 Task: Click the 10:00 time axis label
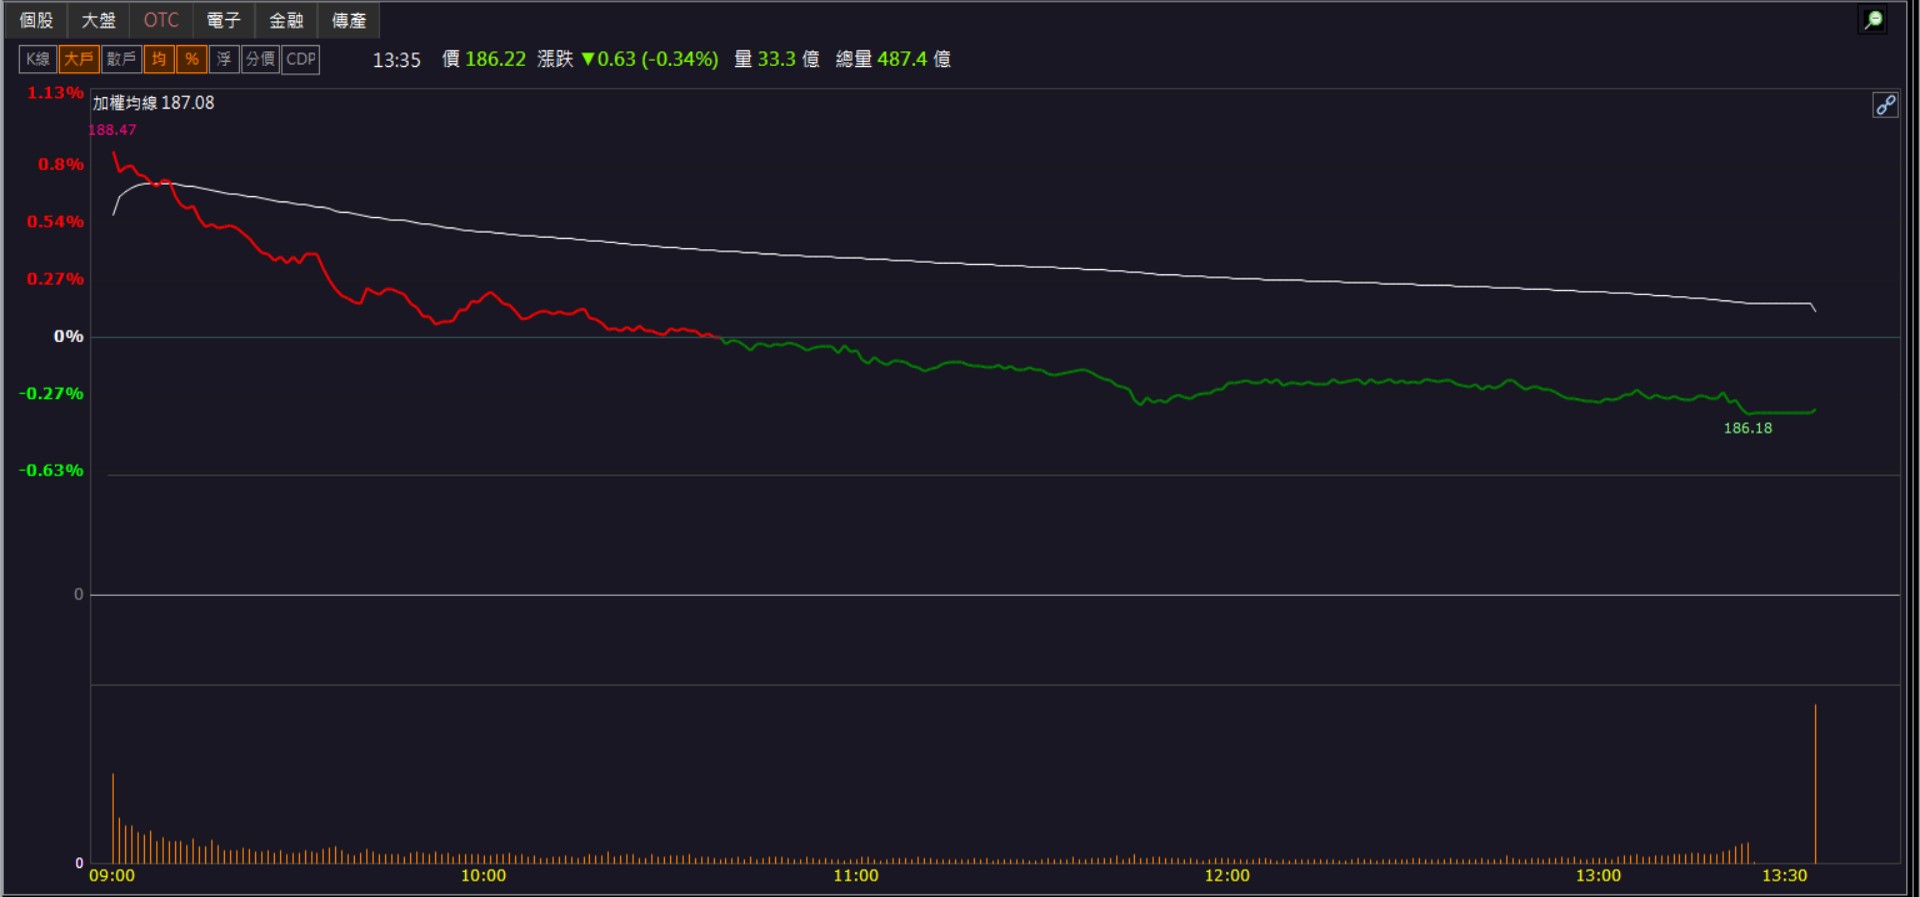[483, 876]
